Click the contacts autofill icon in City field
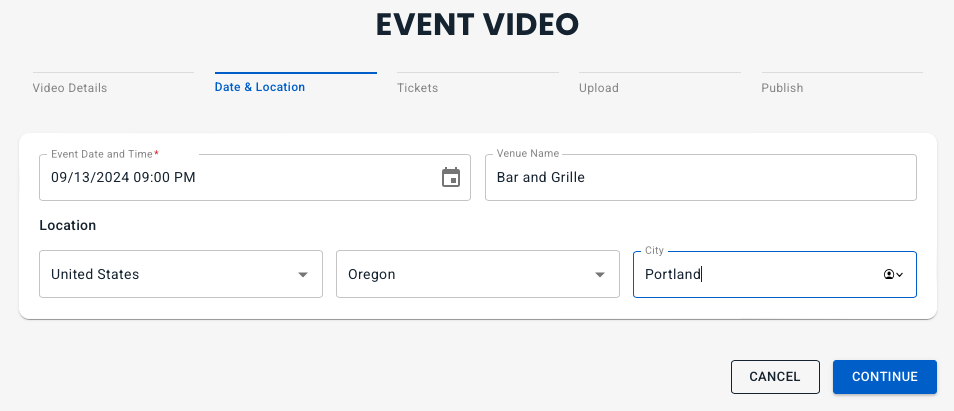Screen dimensions: 954x411 pyautogui.click(x=893, y=274)
